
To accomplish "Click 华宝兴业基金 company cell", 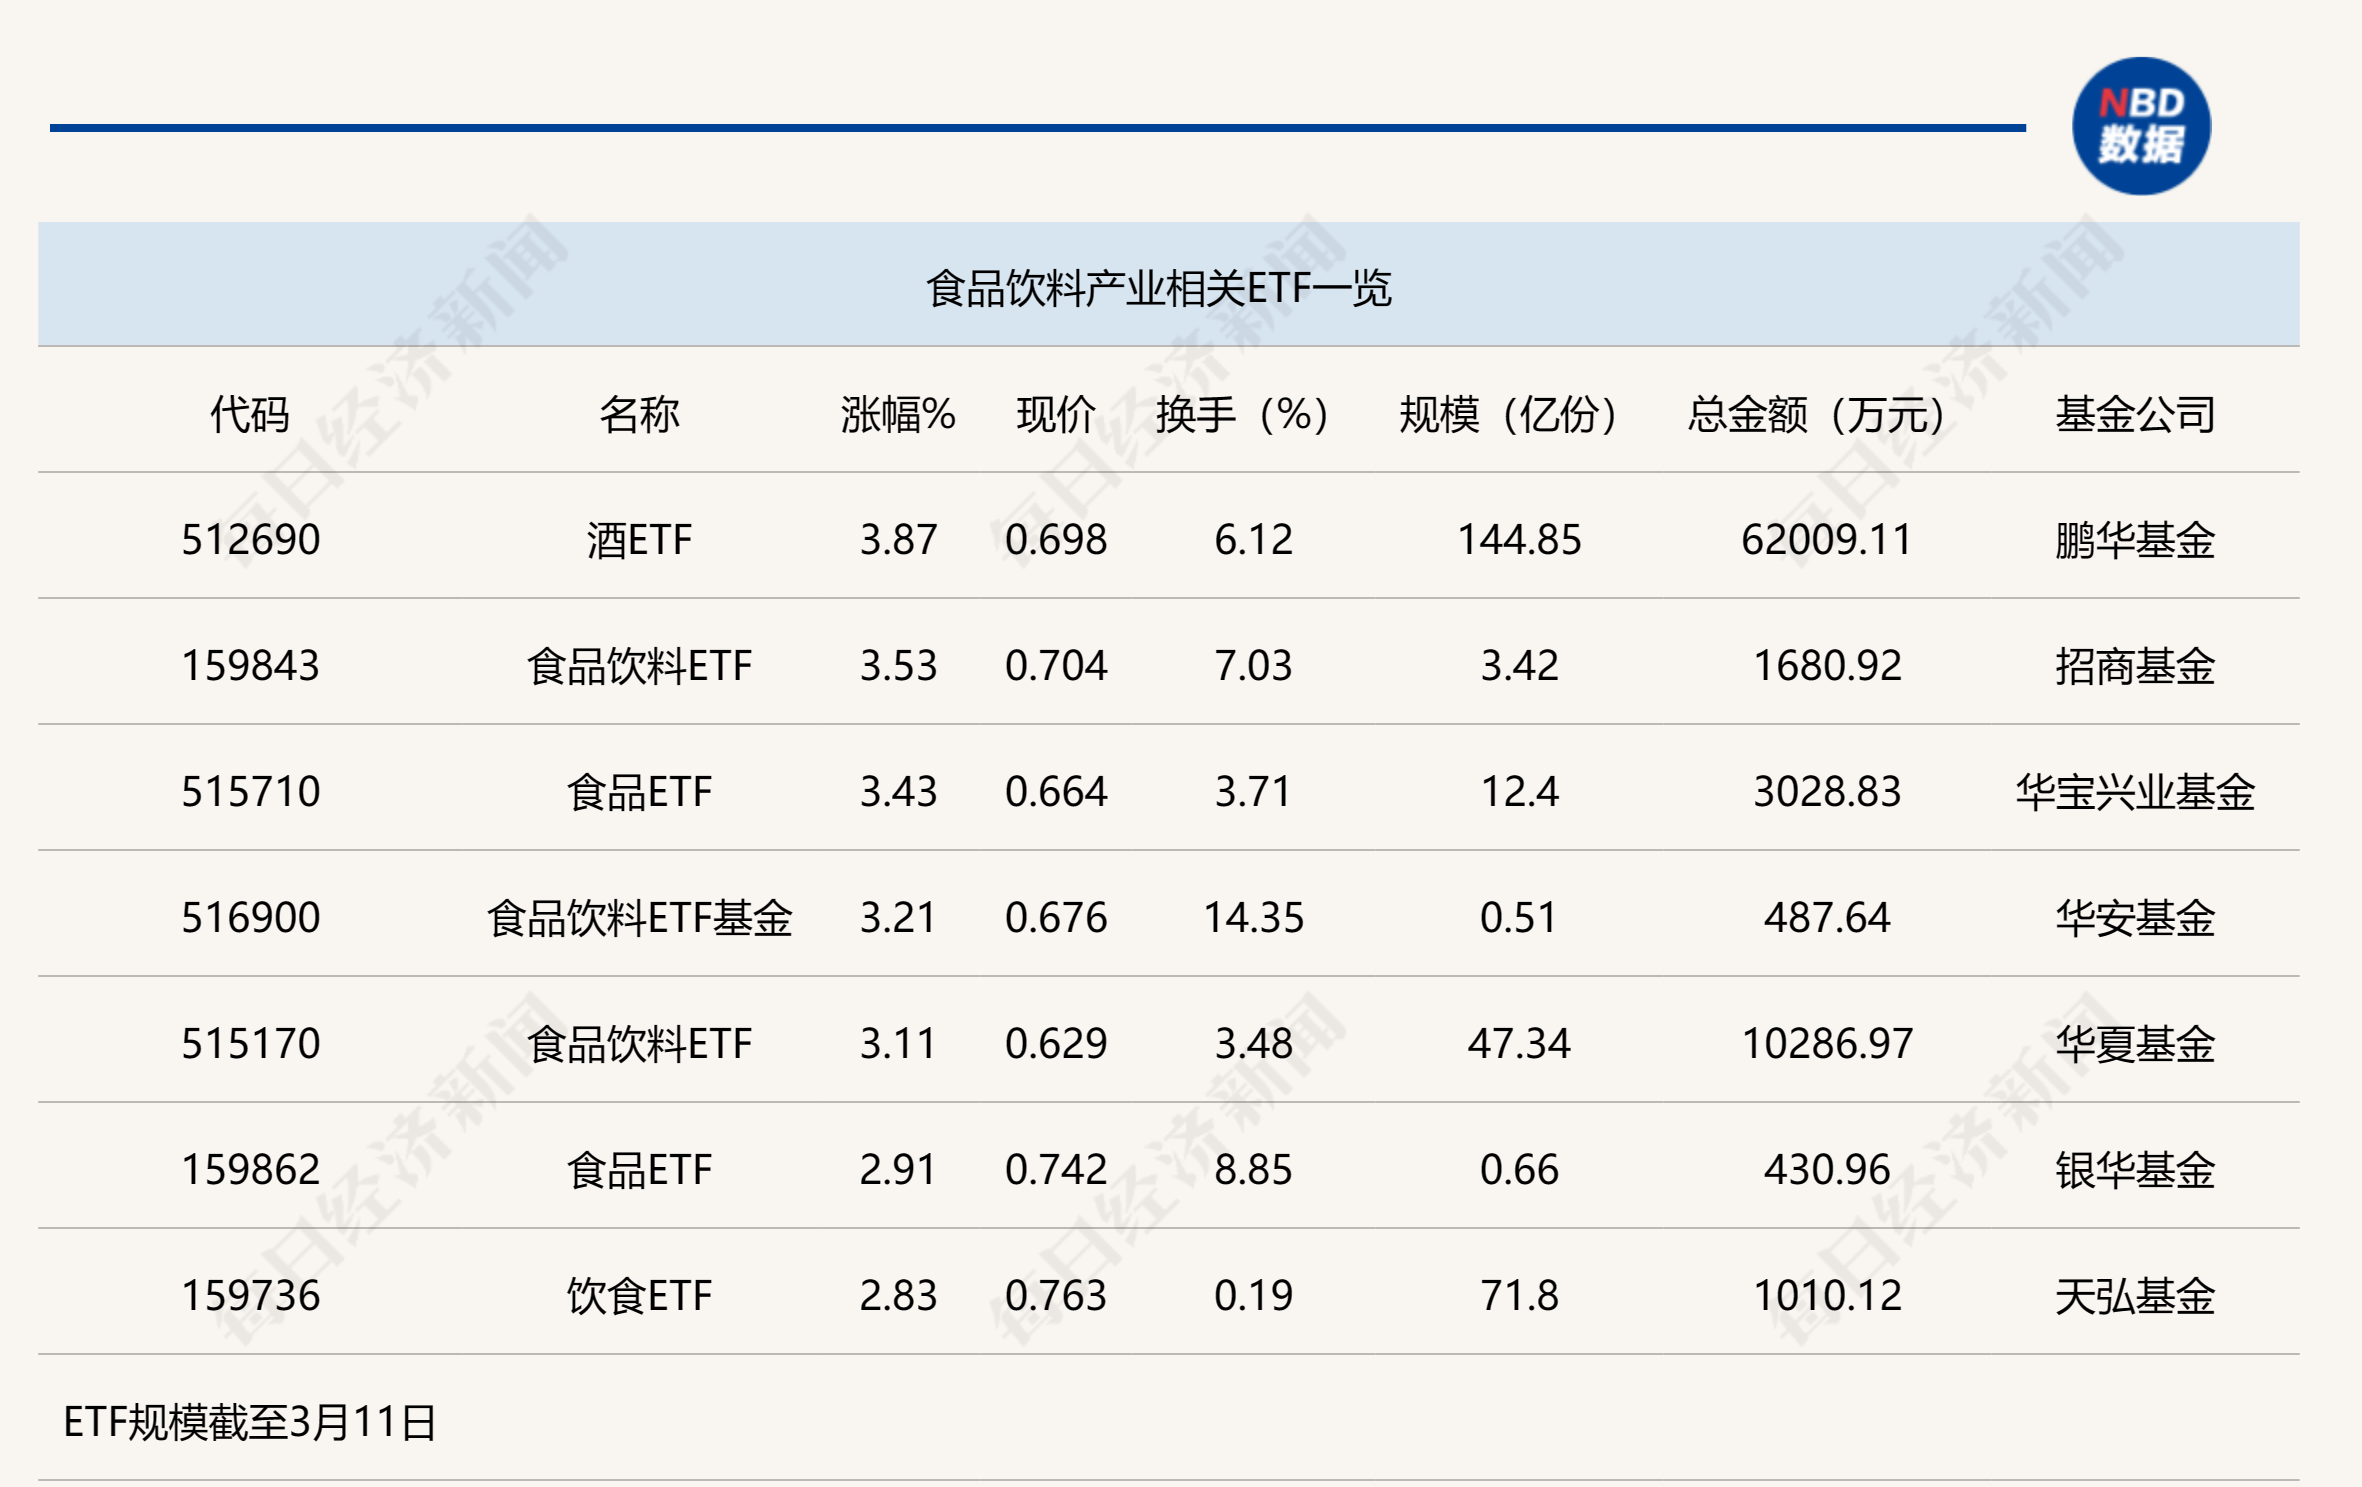I will tap(2135, 792).
